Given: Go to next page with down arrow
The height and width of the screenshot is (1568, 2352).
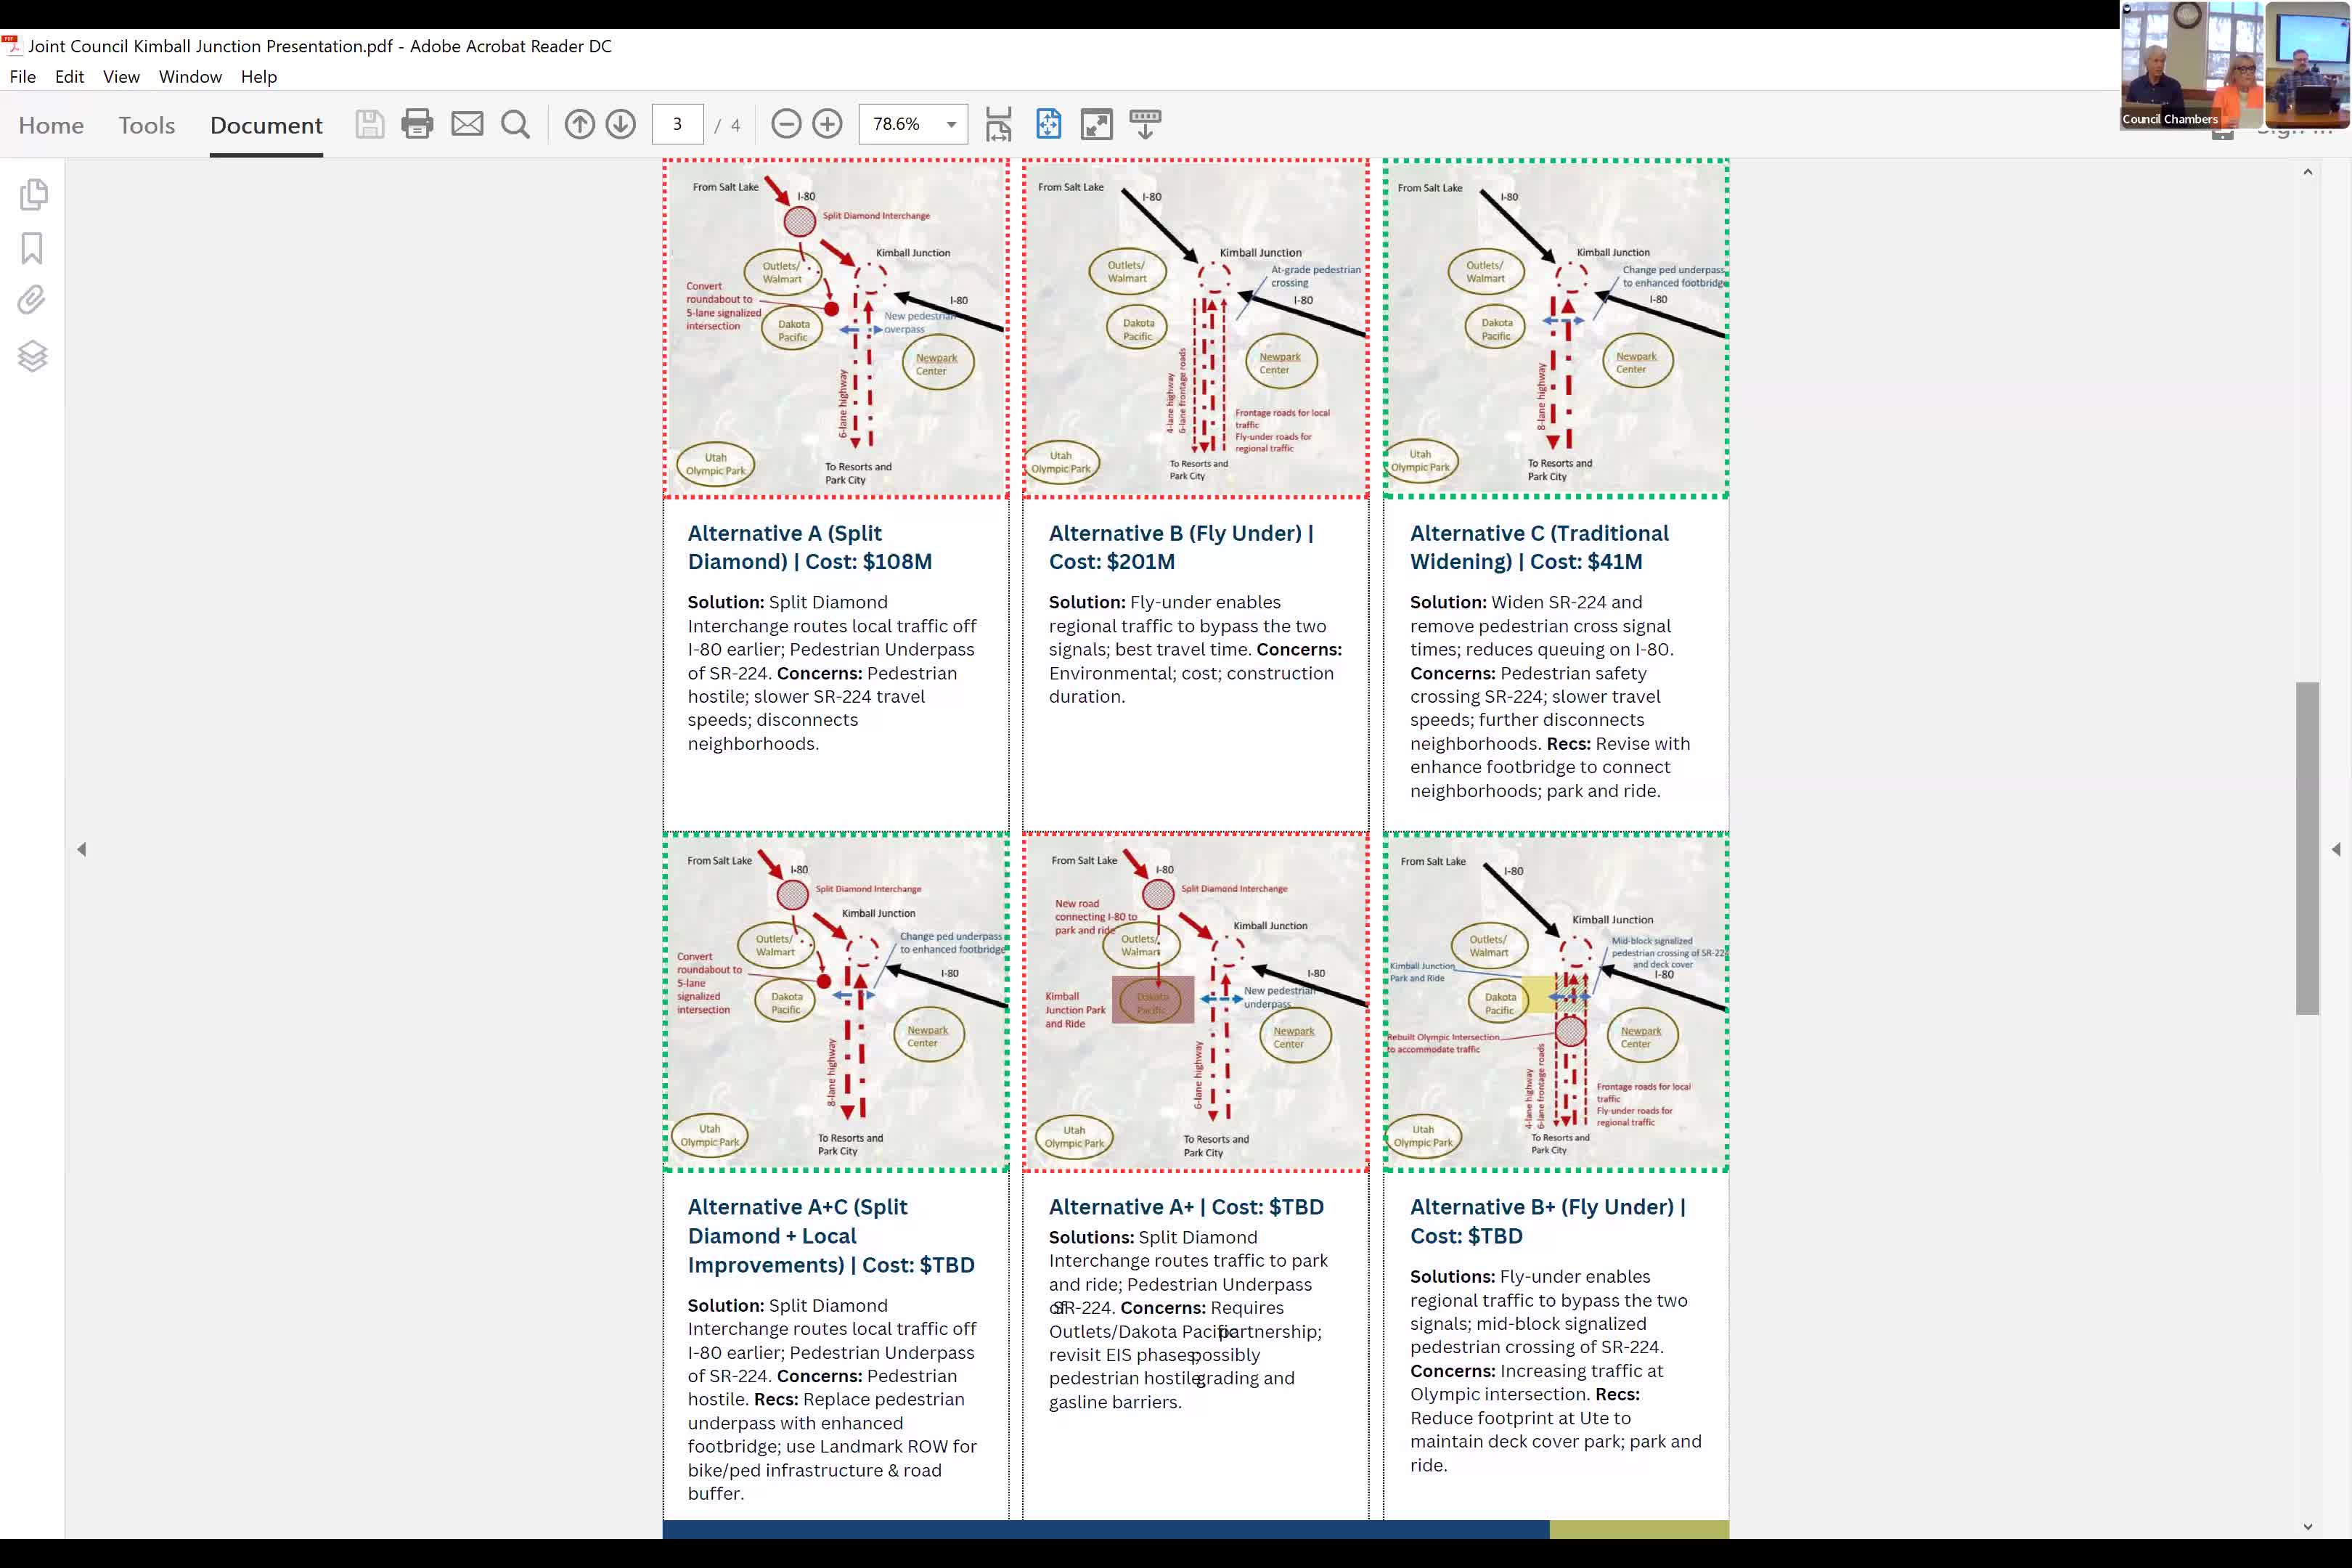Looking at the screenshot, I should click(621, 124).
